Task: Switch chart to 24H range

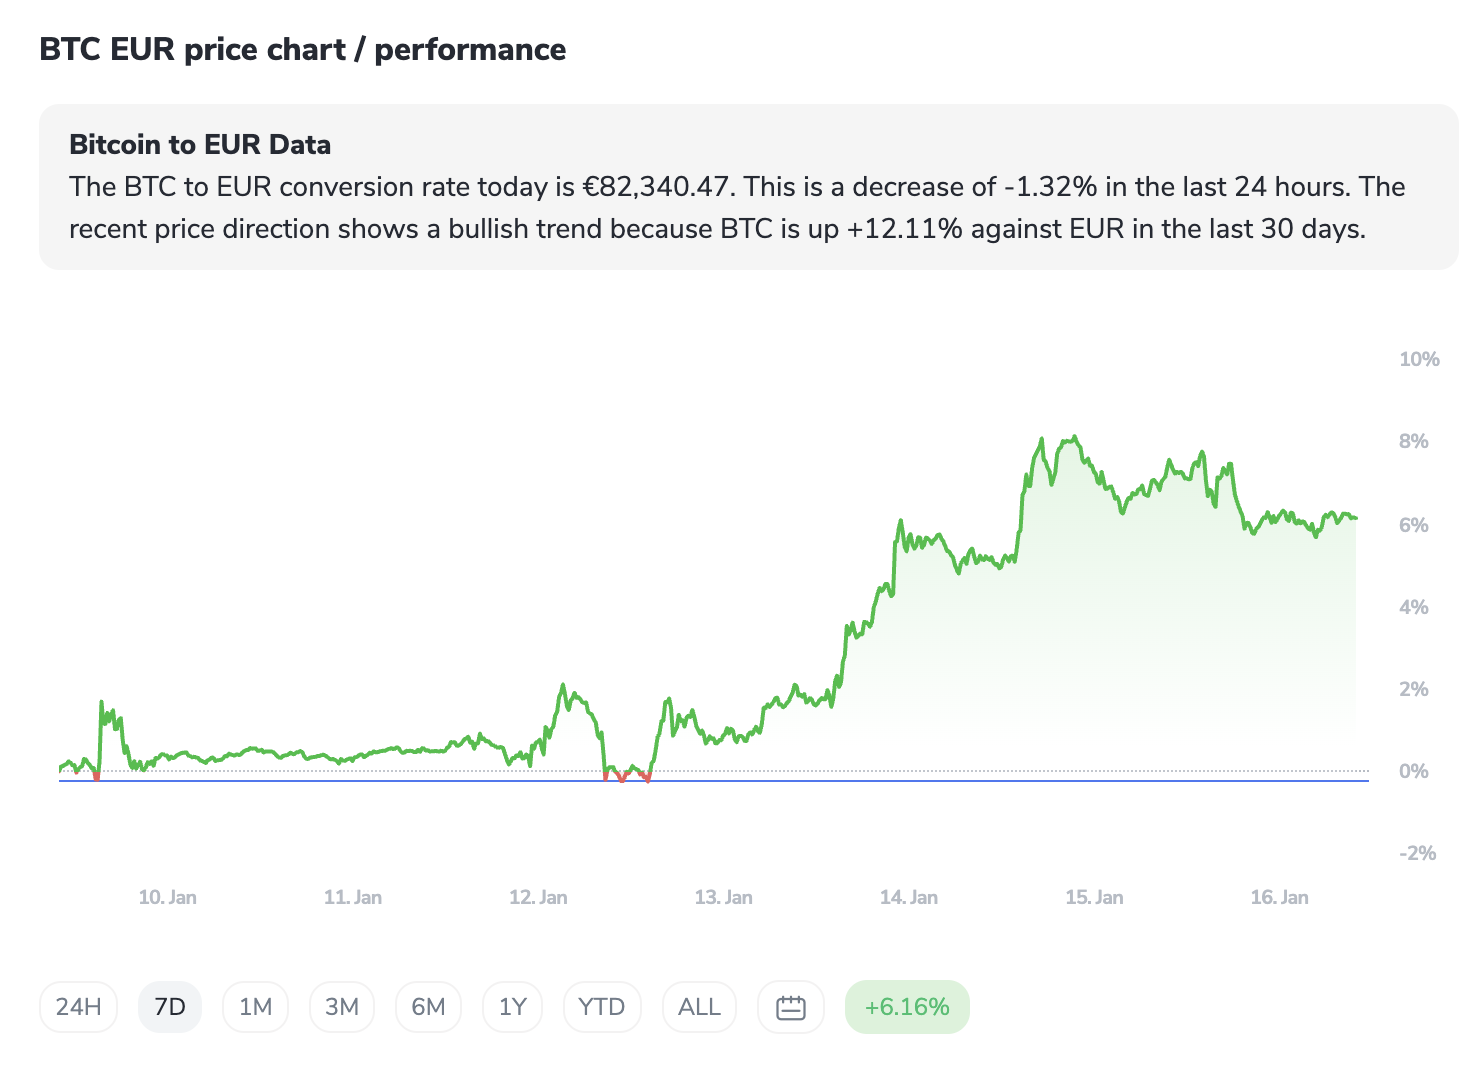Action: click(x=79, y=1007)
